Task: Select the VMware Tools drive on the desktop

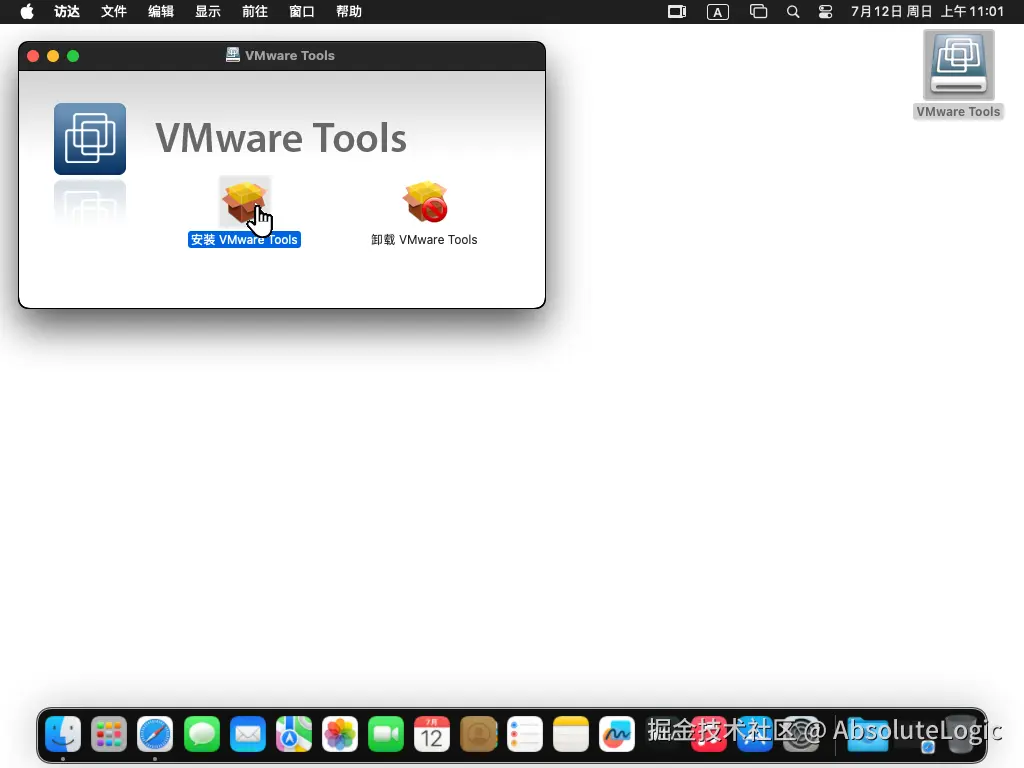Action: point(958,65)
